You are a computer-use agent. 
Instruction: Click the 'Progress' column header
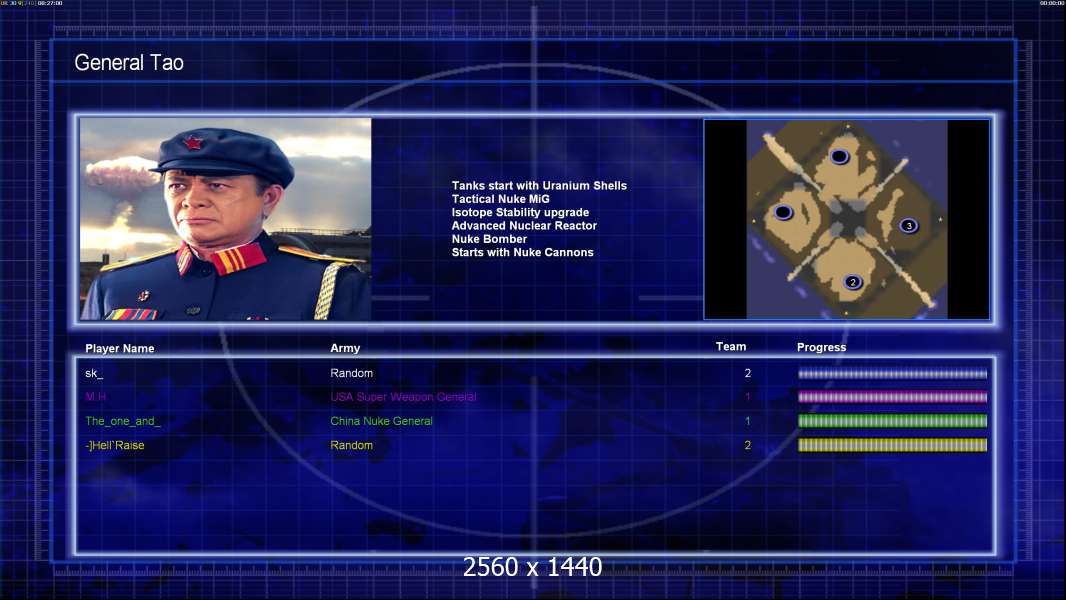click(x=821, y=347)
